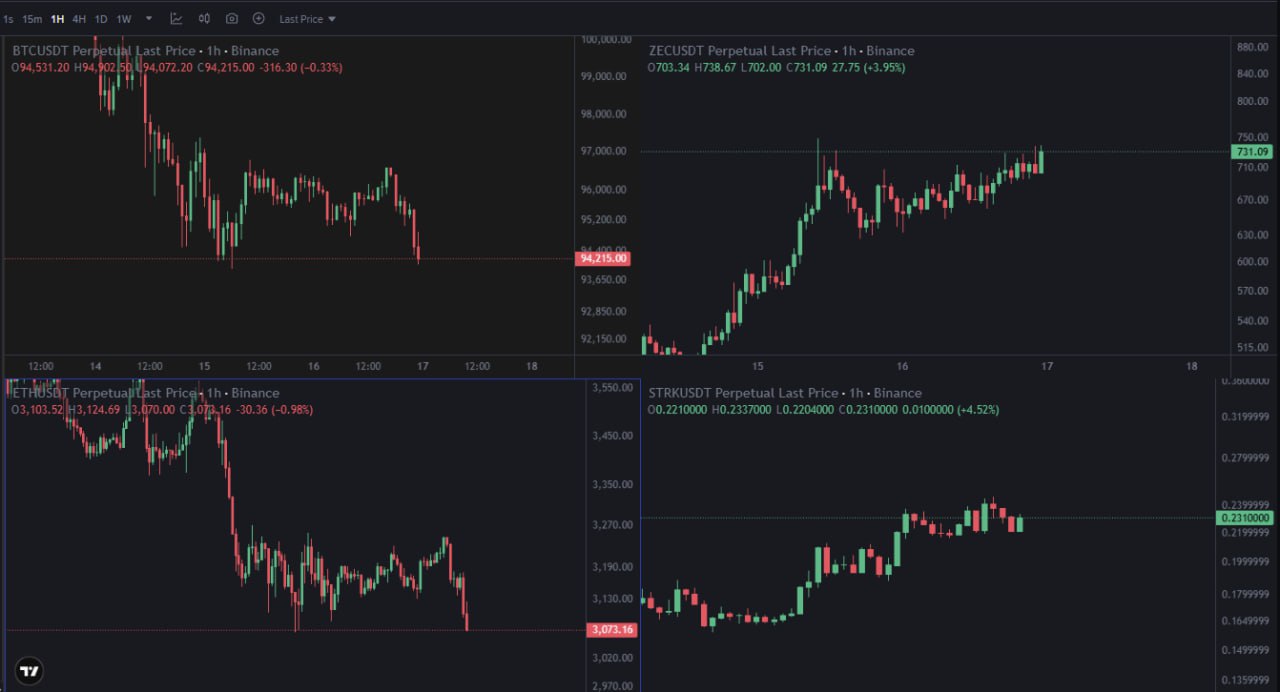Viewport: 1280px width, 692px height.
Task: Select the 1s timeframe
Action: point(8,19)
